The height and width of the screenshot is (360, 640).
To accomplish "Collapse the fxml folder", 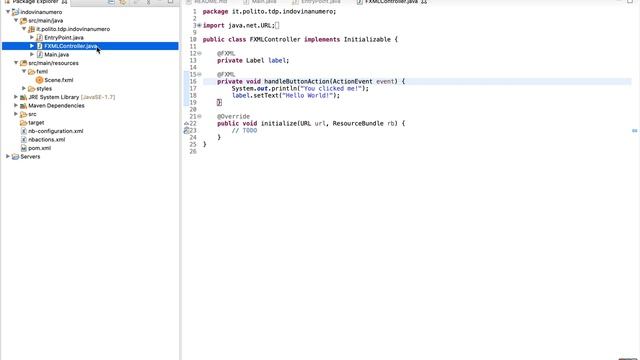I will [24, 71].
